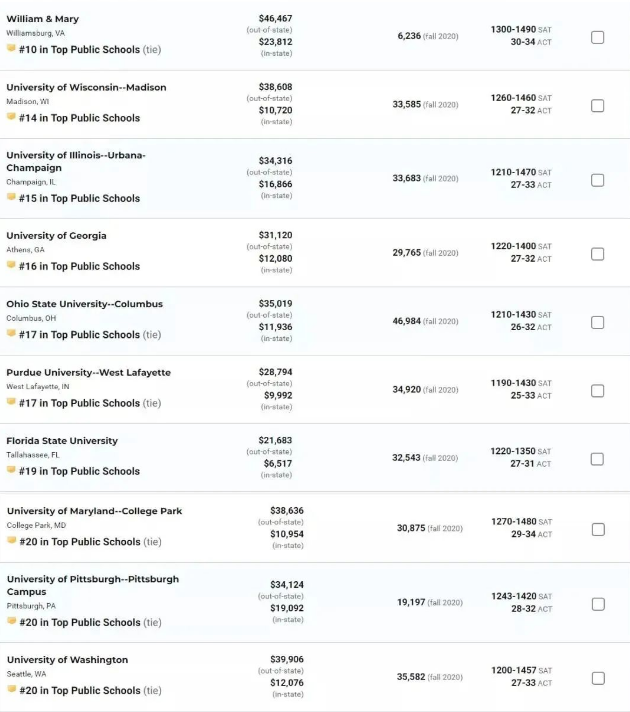Image resolution: width=630 pixels, height=712 pixels.
Task: Click University of Maryland--College Park name
Action: 94,511
